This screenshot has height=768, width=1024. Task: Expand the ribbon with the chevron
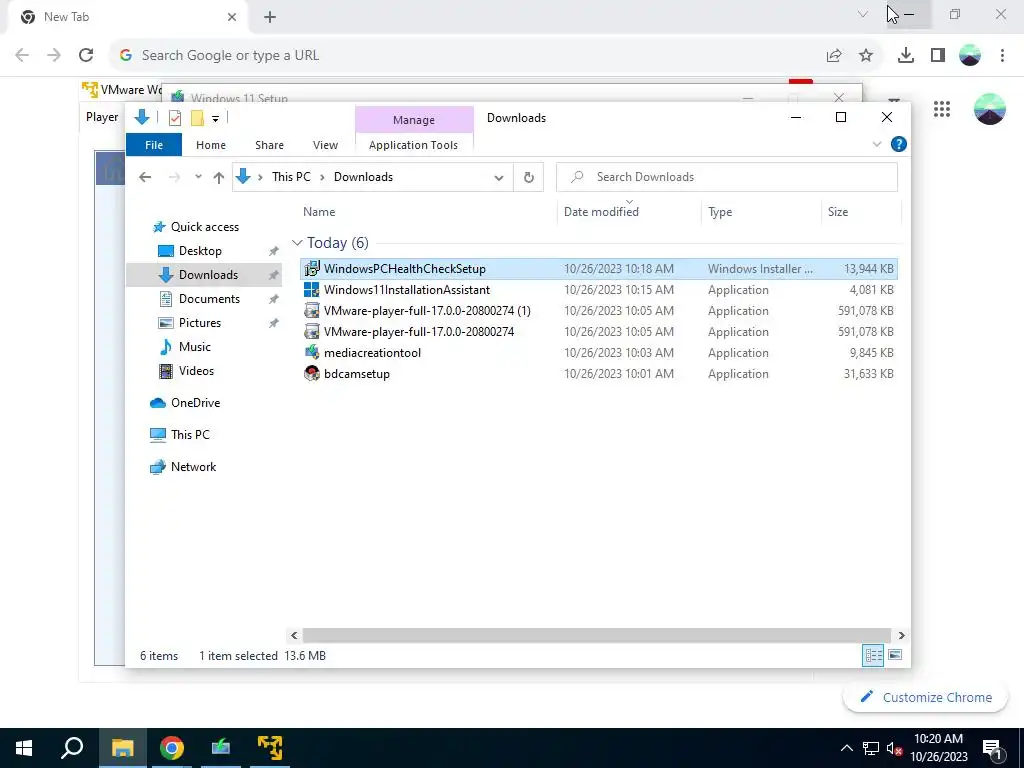click(877, 144)
